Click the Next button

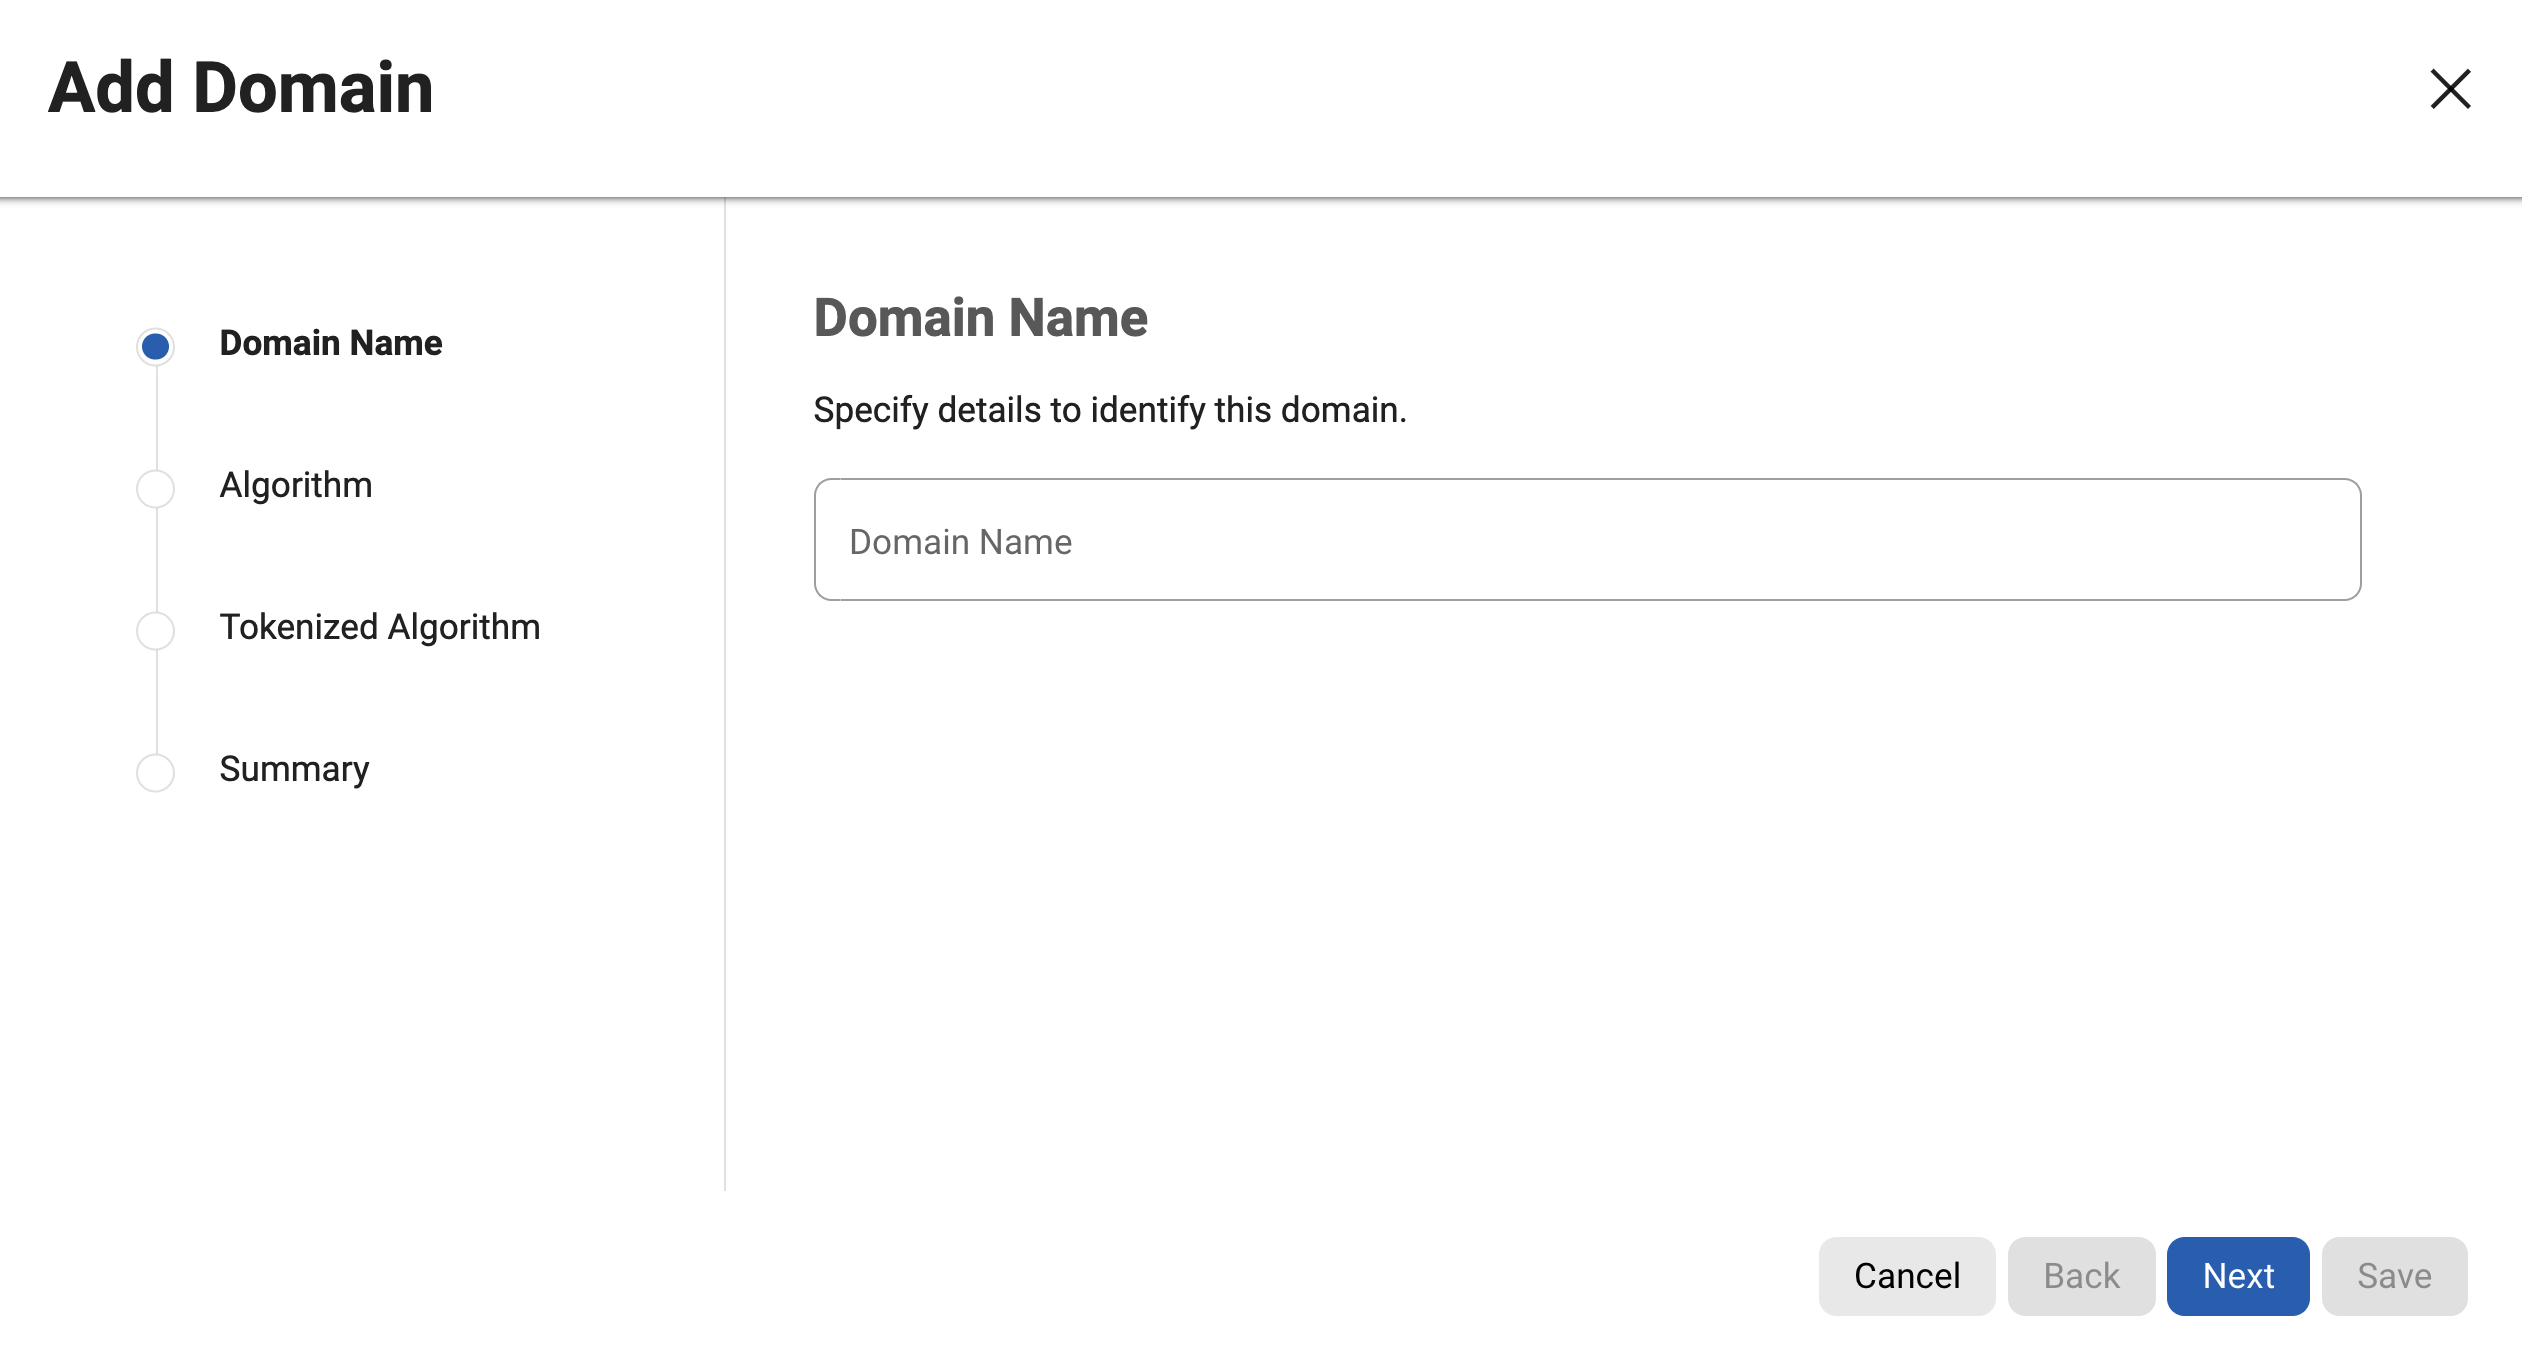coord(2237,1275)
